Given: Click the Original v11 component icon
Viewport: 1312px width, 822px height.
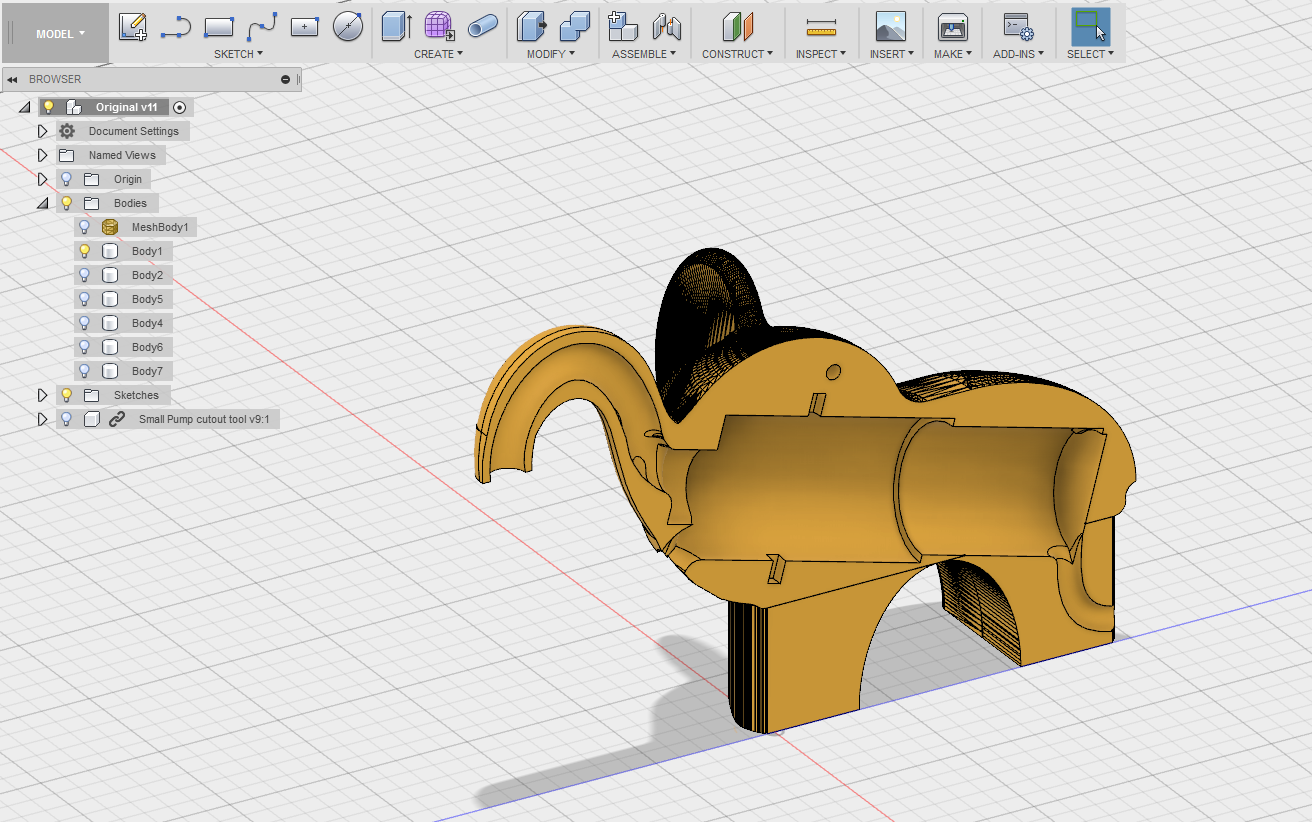Looking at the screenshot, I should 74,107.
